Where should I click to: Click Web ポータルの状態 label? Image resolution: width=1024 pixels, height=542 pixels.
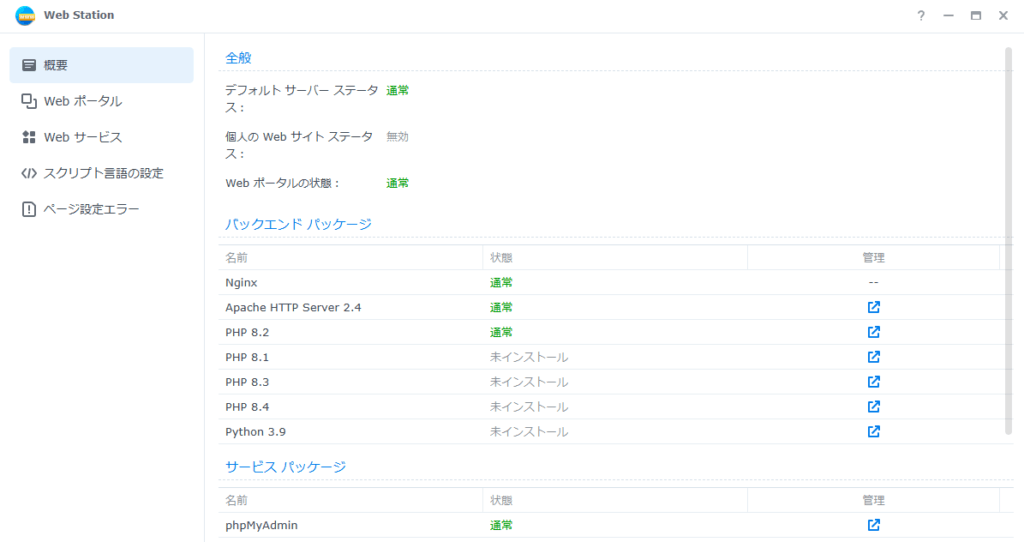point(283,183)
